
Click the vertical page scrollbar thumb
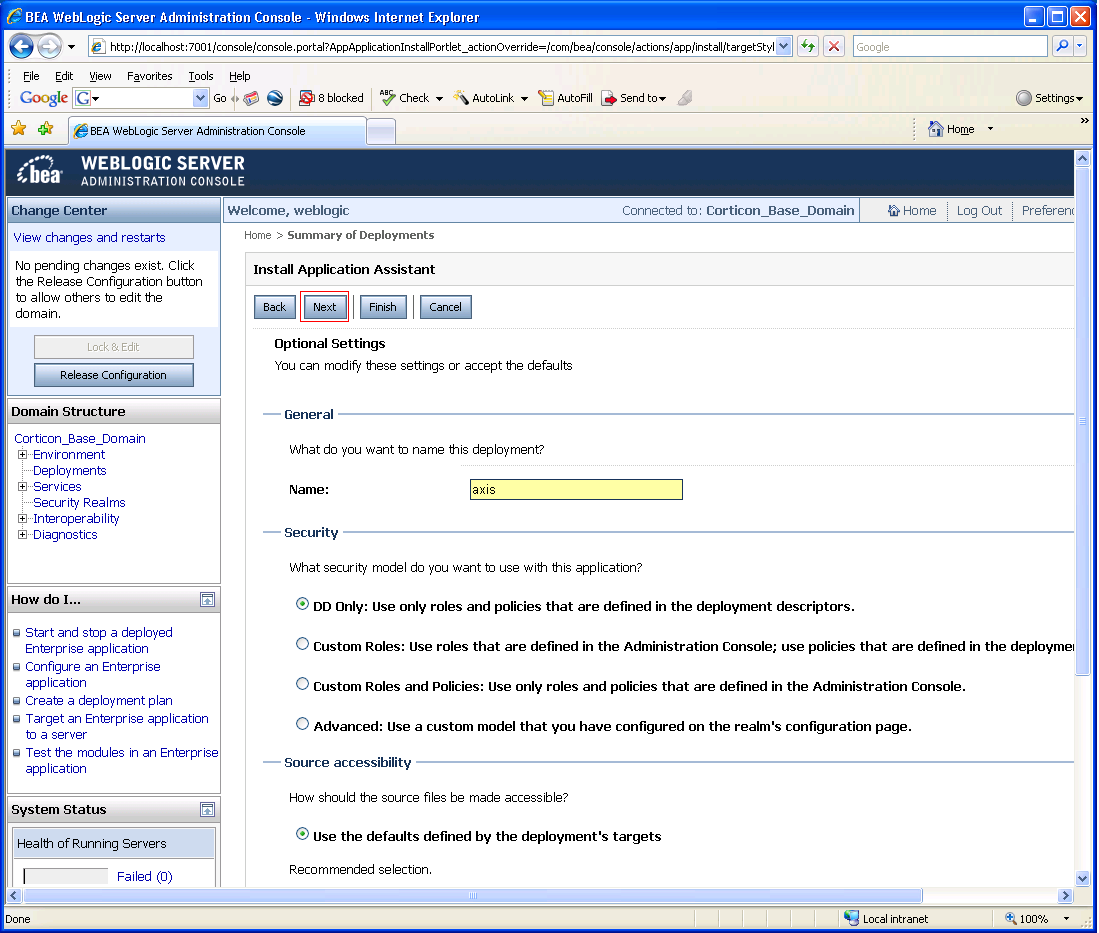pyautogui.click(x=1083, y=421)
